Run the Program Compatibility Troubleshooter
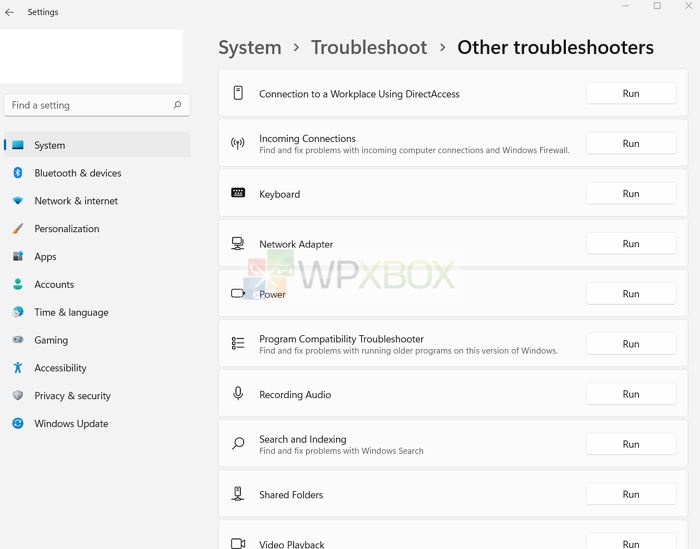700x549 pixels. click(631, 344)
